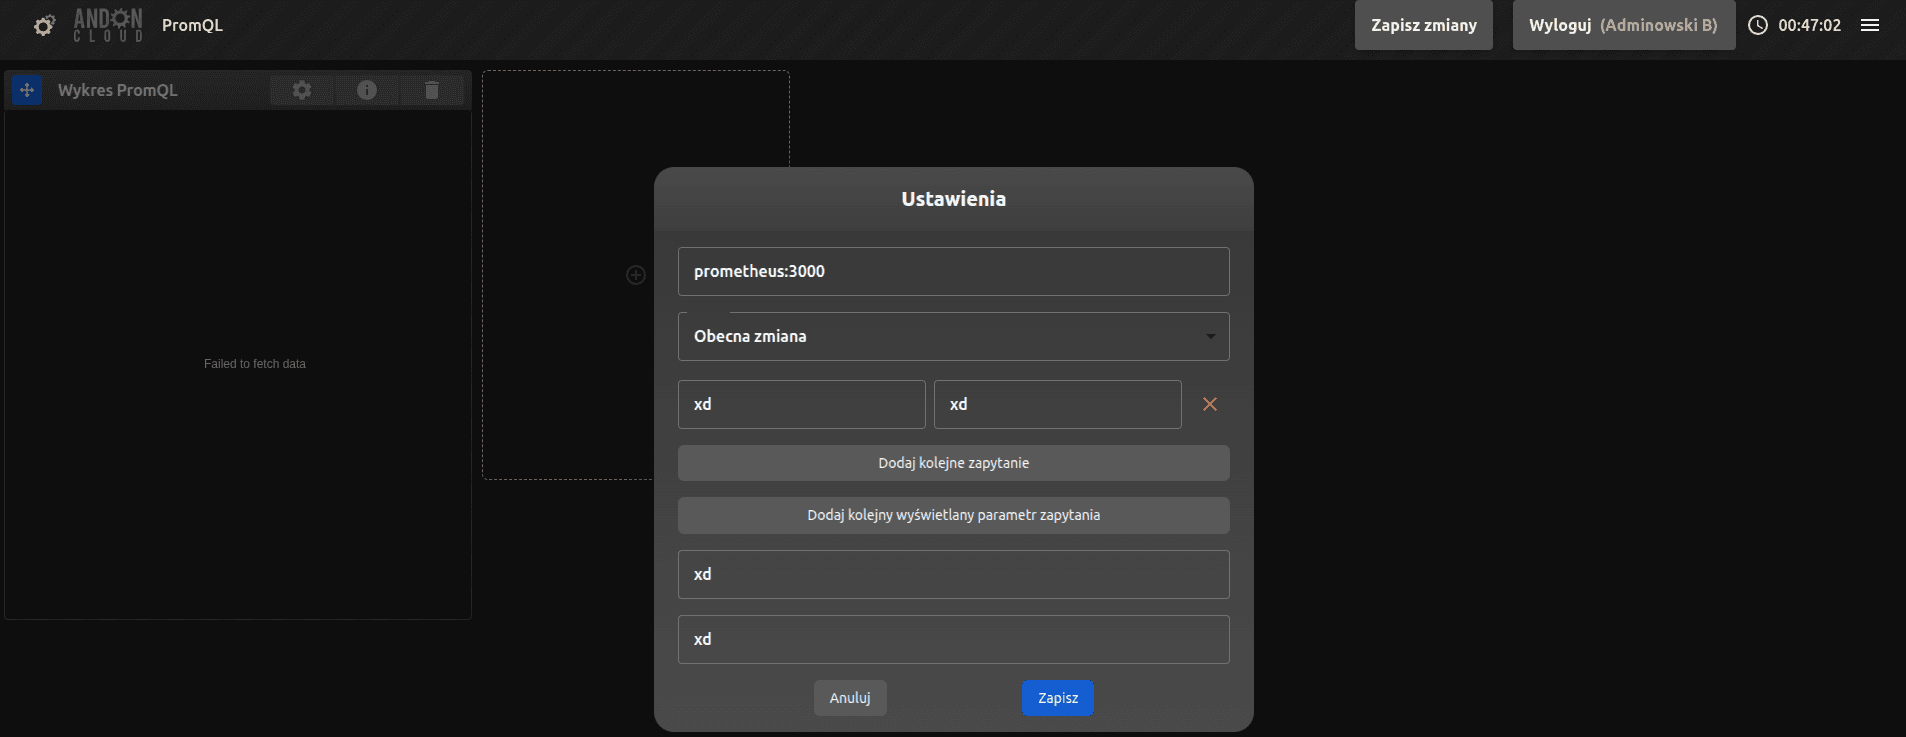Click the left xd field in the query row
The height and width of the screenshot is (737, 1906).
(801, 405)
